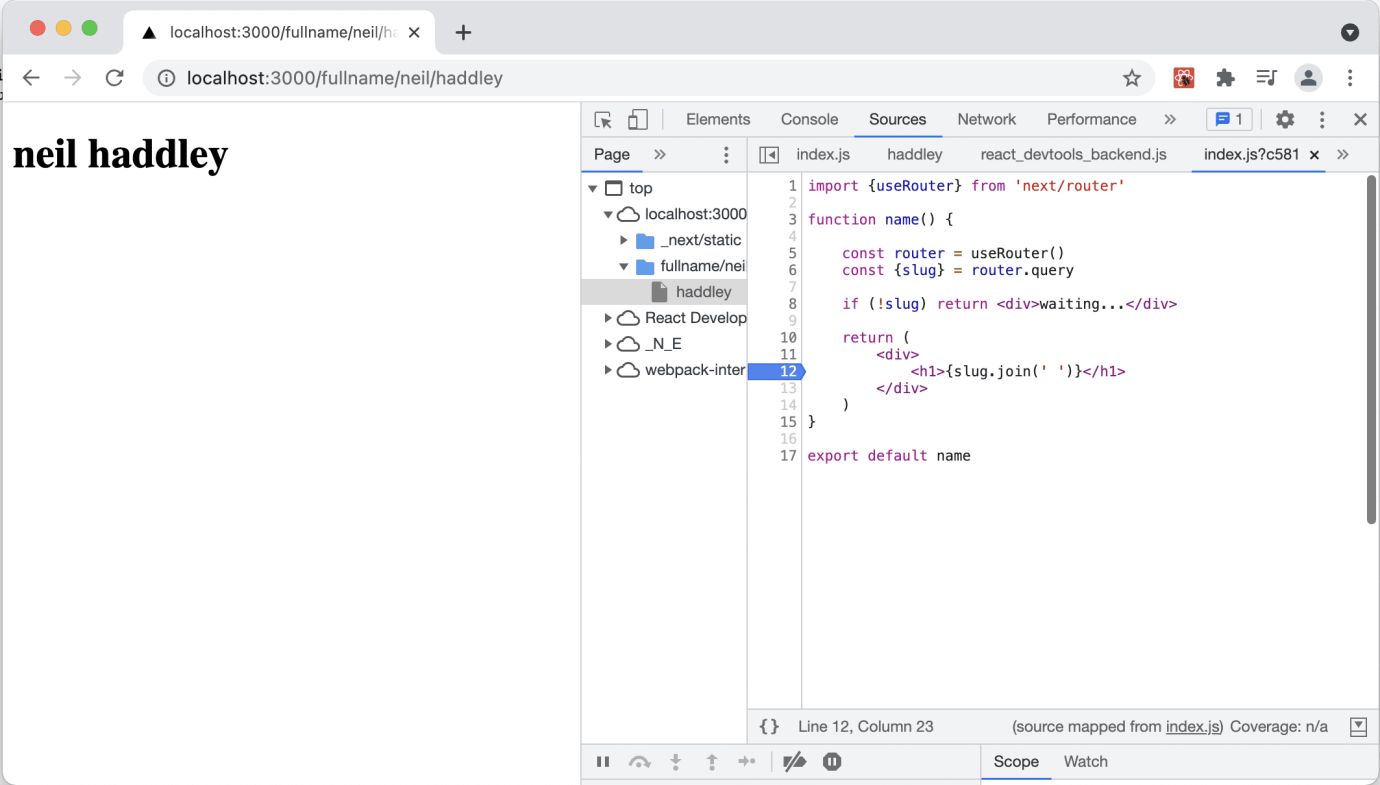Bookmark this page with star icon
The height and width of the screenshot is (785, 1380).
point(1131,78)
